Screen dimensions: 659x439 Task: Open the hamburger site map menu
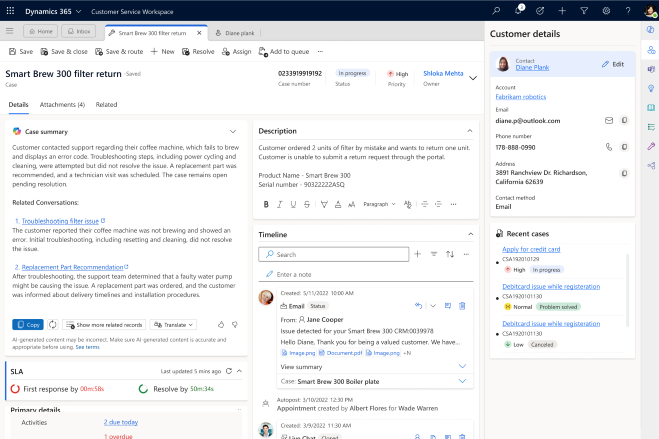[10, 31]
